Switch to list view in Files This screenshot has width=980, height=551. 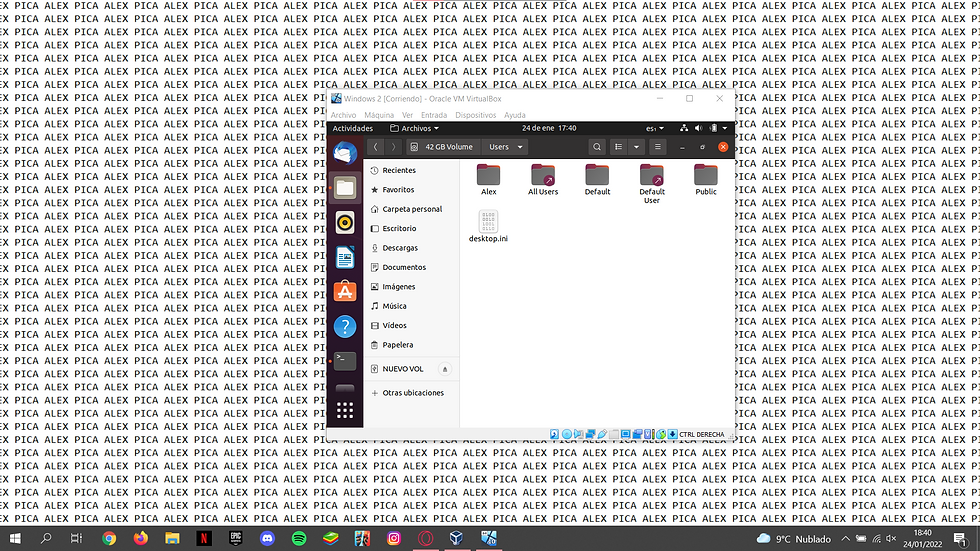(x=619, y=147)
